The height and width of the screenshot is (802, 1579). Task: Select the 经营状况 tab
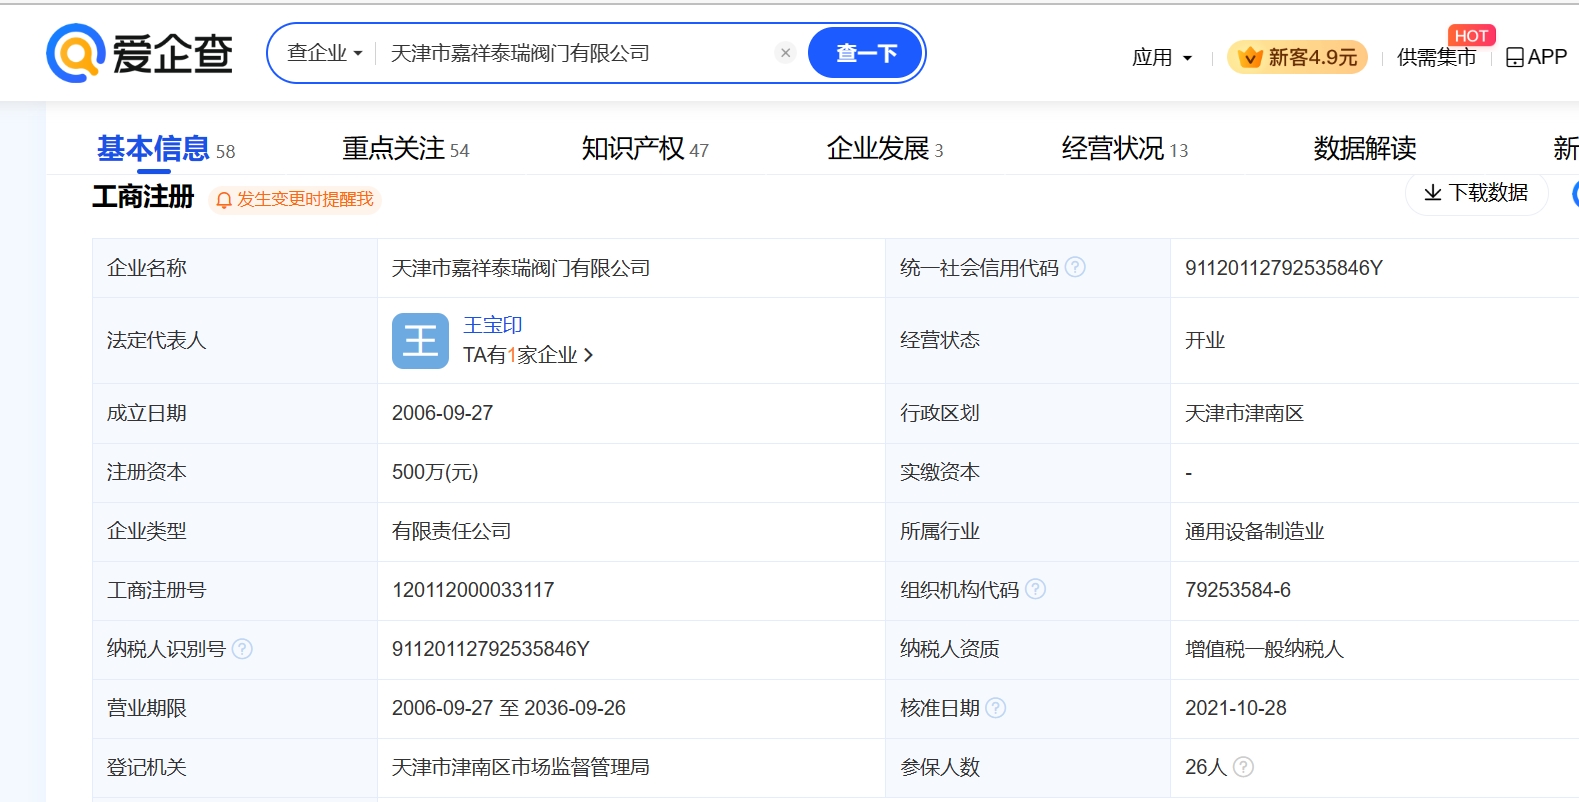coord(1125,149)
